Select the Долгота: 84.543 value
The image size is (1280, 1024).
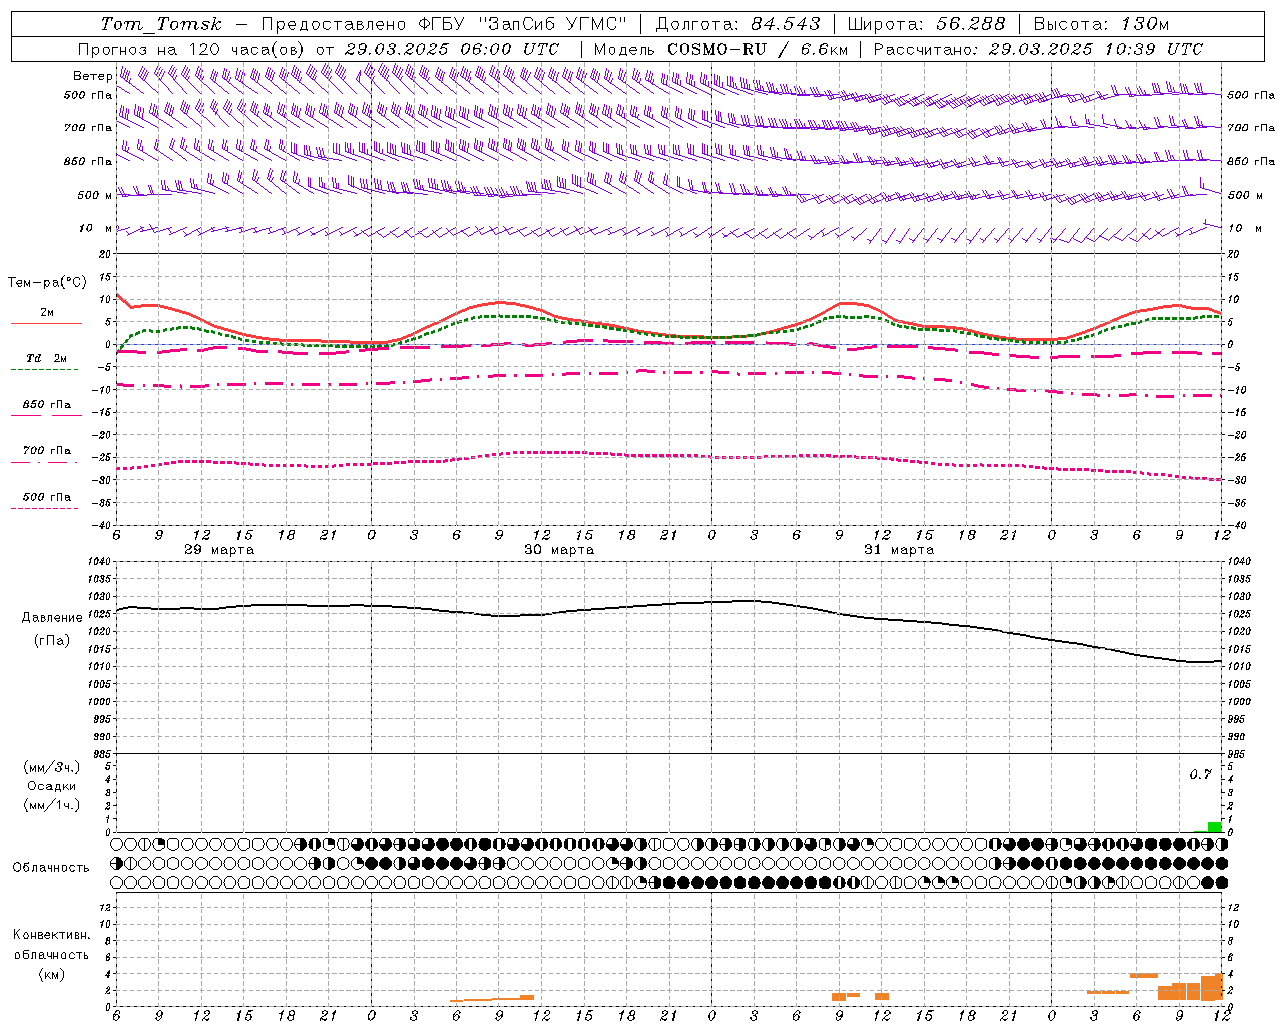(x=738, y=24)
